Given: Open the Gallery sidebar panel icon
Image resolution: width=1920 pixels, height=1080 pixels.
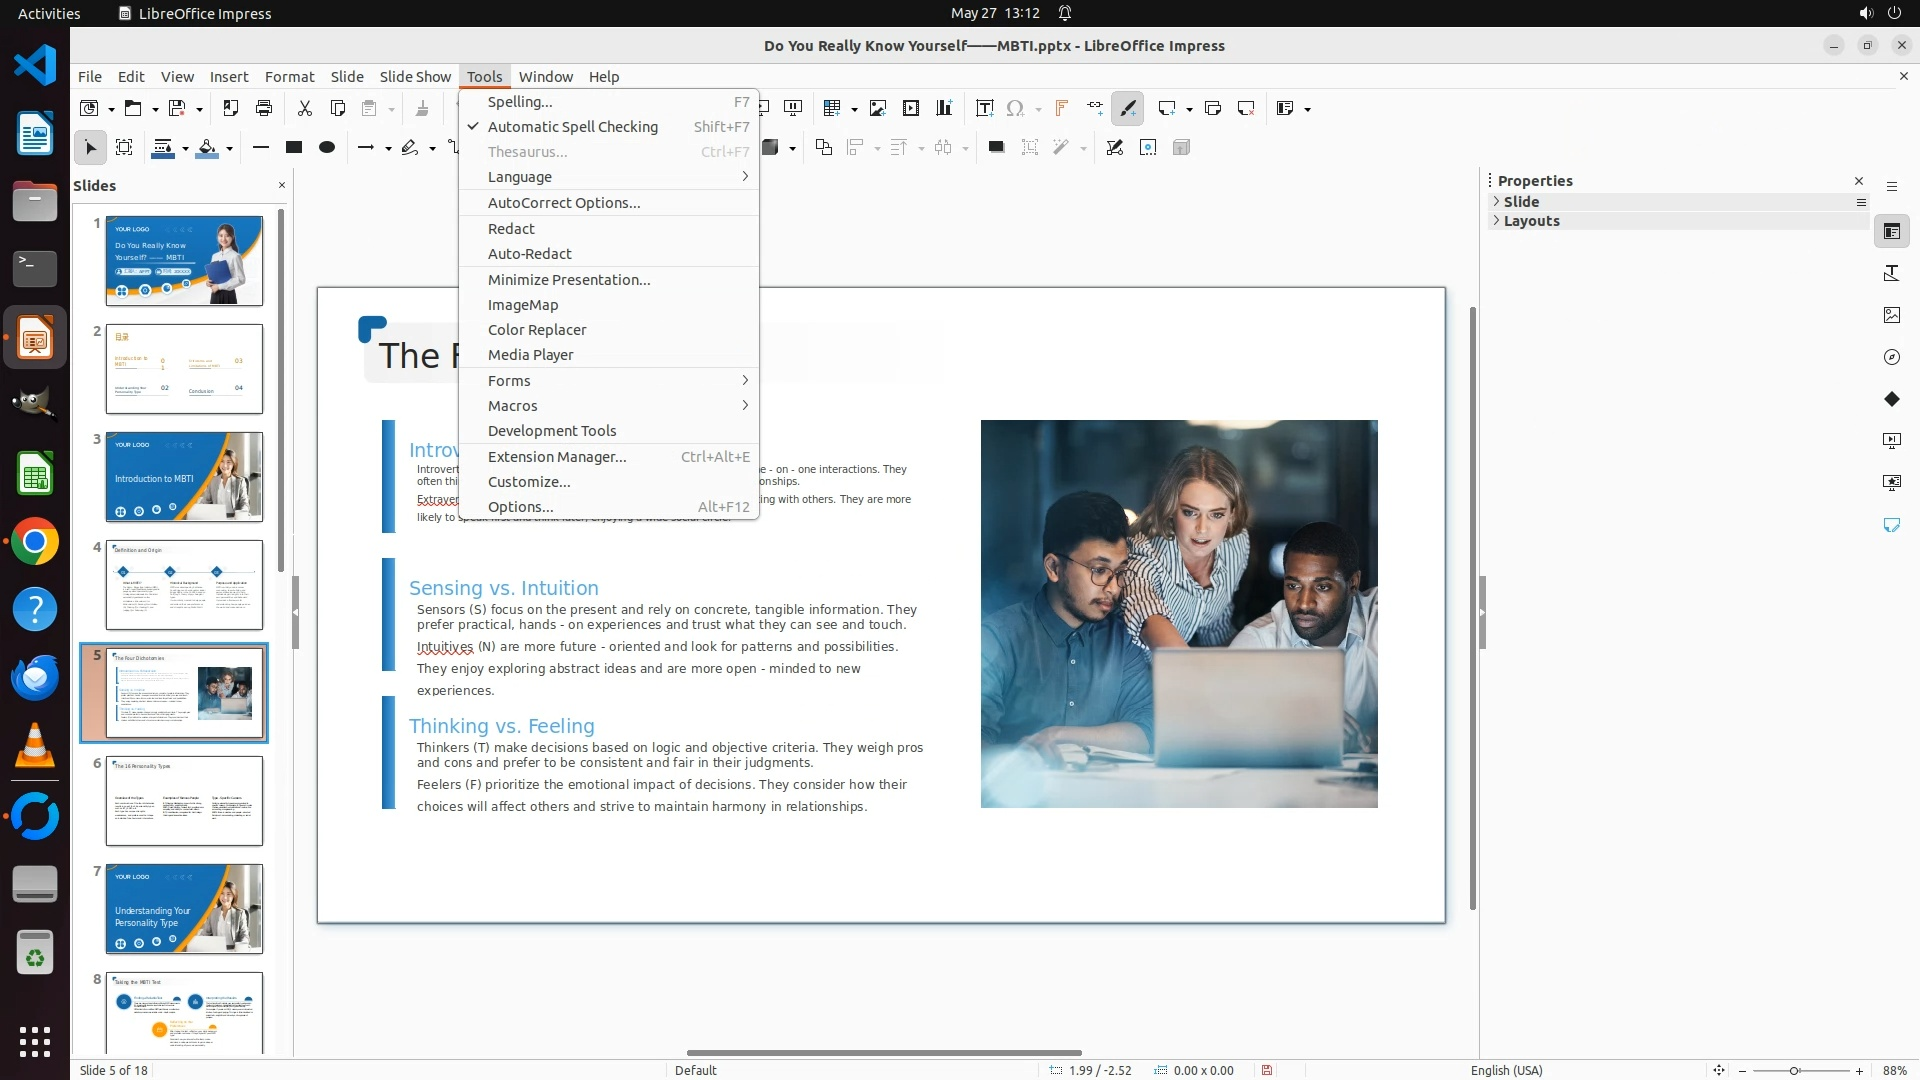Looking at the screenshot, I should pyautogui.click(x=1891, y=315).
